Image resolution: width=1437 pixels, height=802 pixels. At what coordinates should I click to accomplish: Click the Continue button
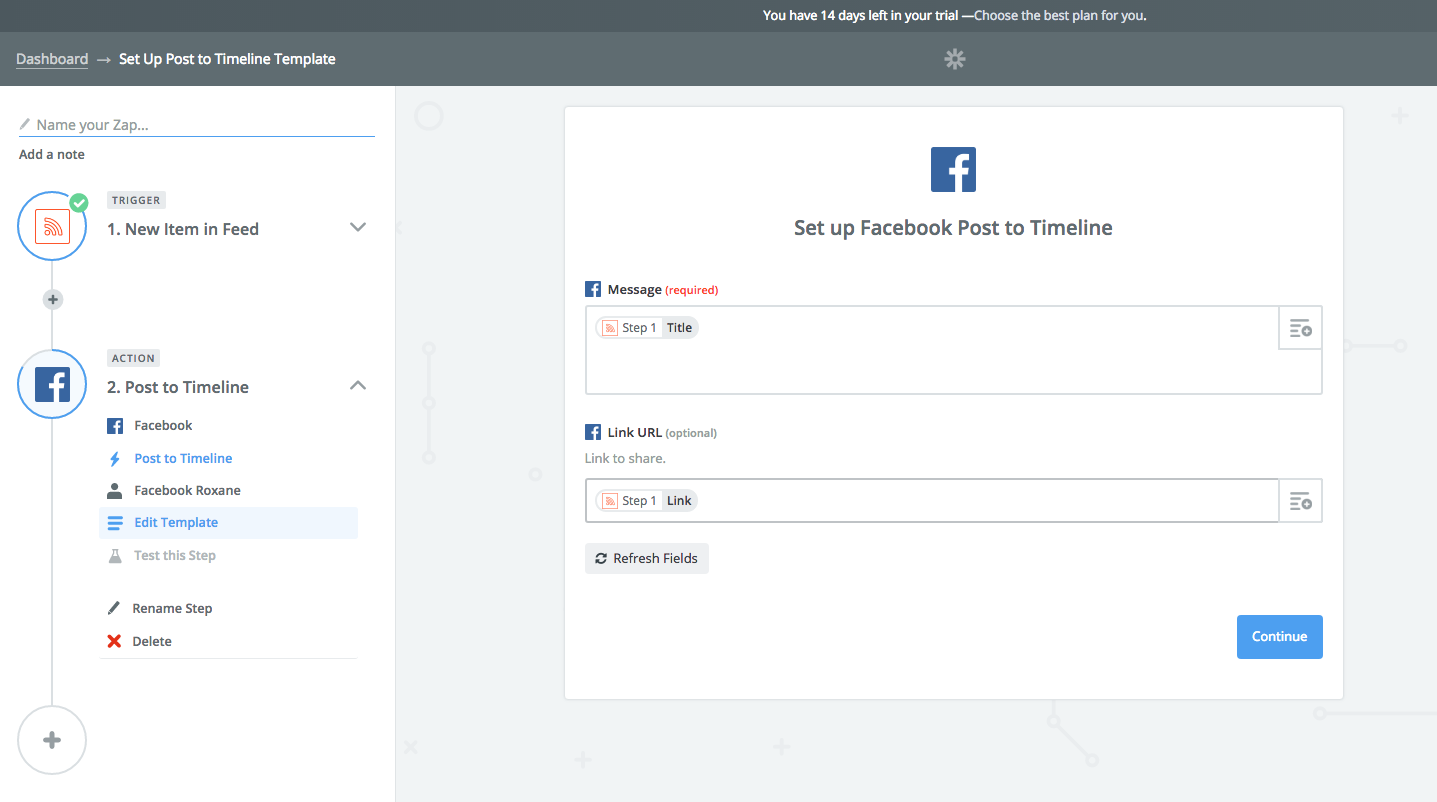[x=1279, y=637]
